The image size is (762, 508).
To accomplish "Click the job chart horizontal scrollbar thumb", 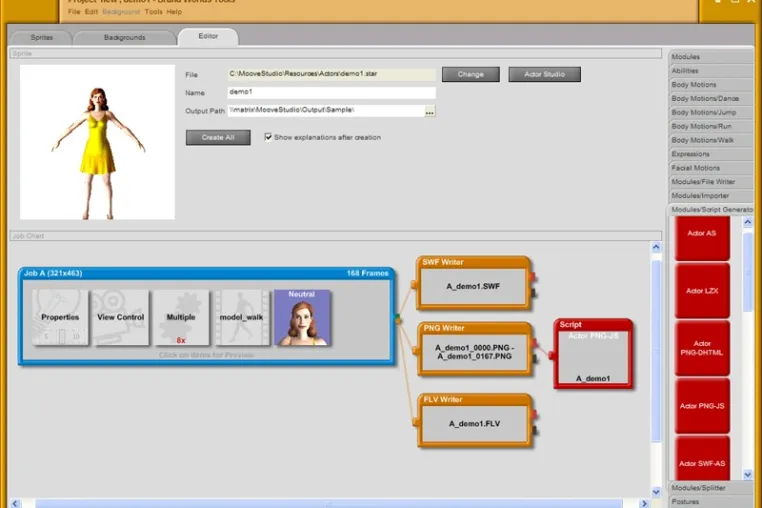I will coord(329,504).
